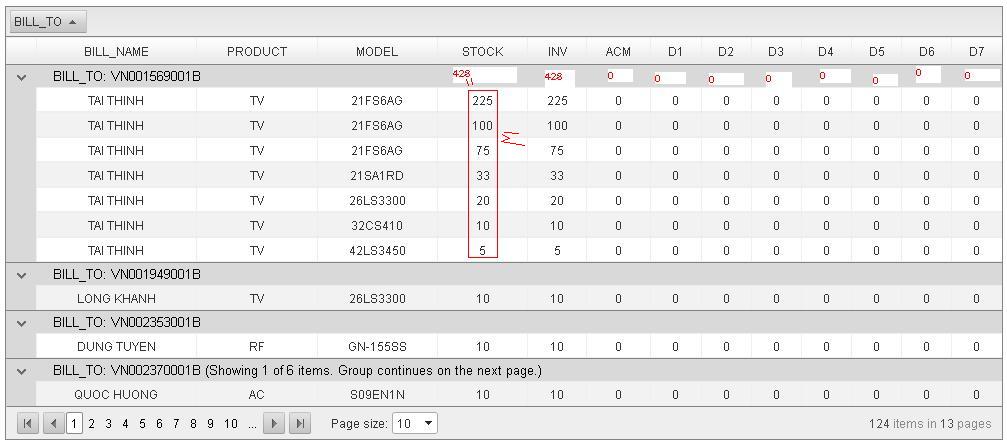Collapse group BILL_TO: VN001949001B
This screenshot has width=1007, height=443.
tap(22, 275)
